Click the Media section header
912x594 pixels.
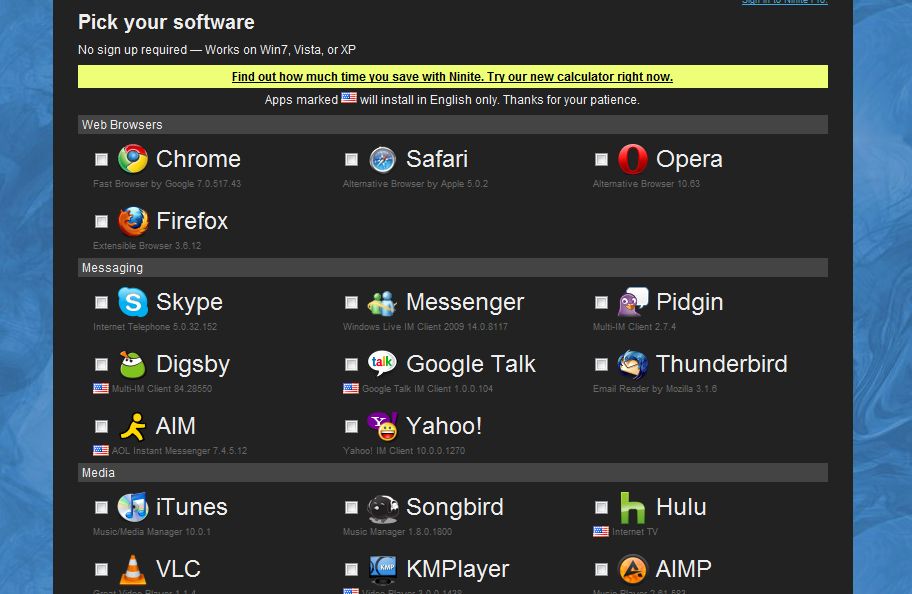453,472
